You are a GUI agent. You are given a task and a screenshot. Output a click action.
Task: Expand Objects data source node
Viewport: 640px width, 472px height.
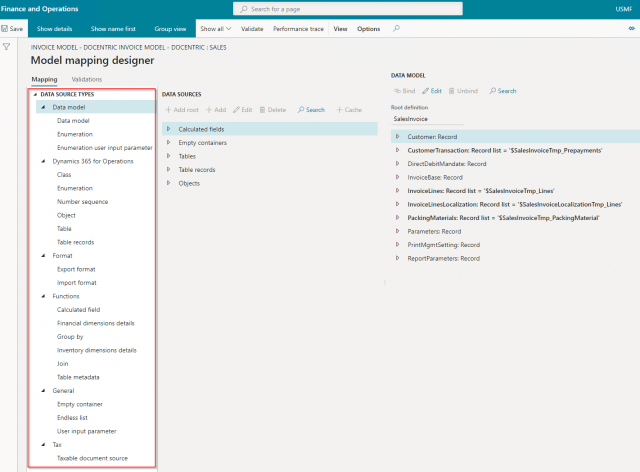pyautogui.click(x=168, y=183)
